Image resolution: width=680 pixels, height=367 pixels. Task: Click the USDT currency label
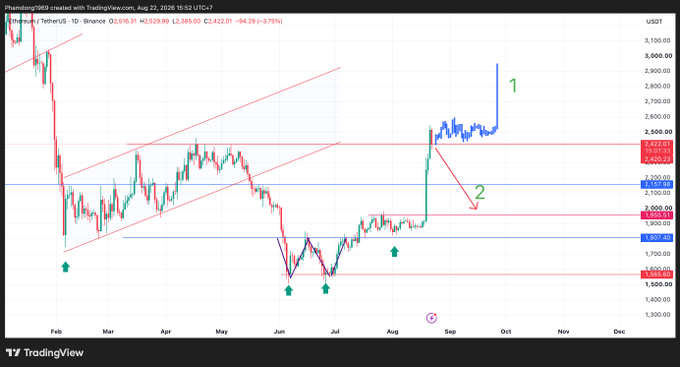coord(654,22)
